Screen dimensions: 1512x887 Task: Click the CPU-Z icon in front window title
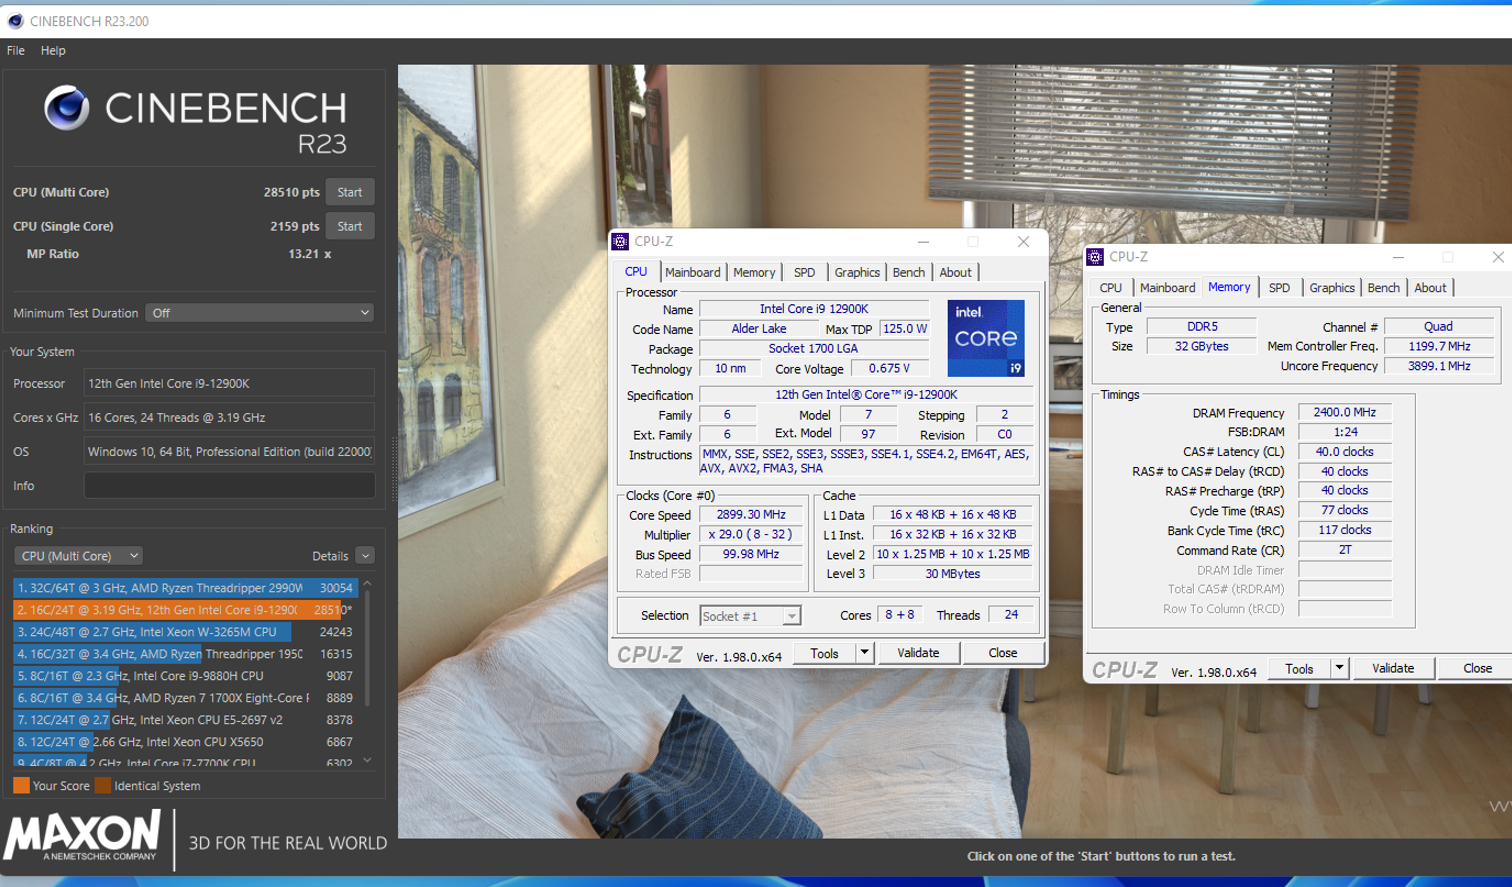620,241
